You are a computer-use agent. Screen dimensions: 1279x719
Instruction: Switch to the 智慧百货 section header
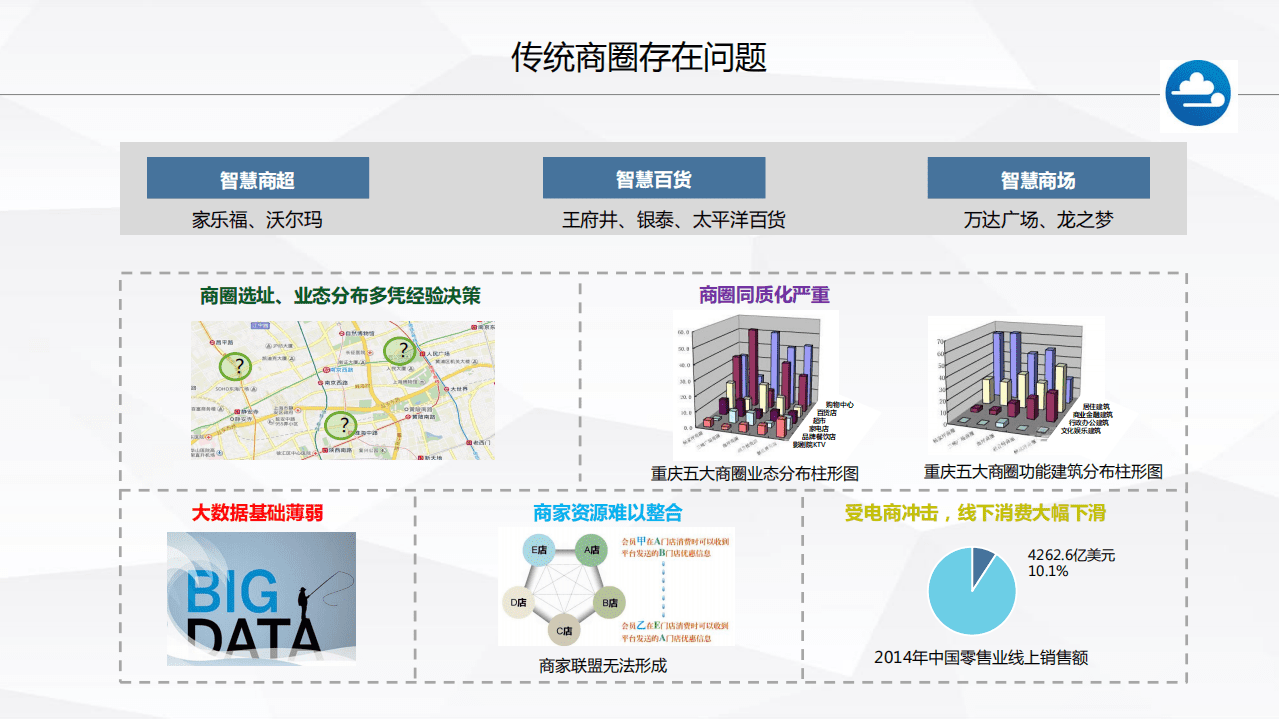click(653, 177)
